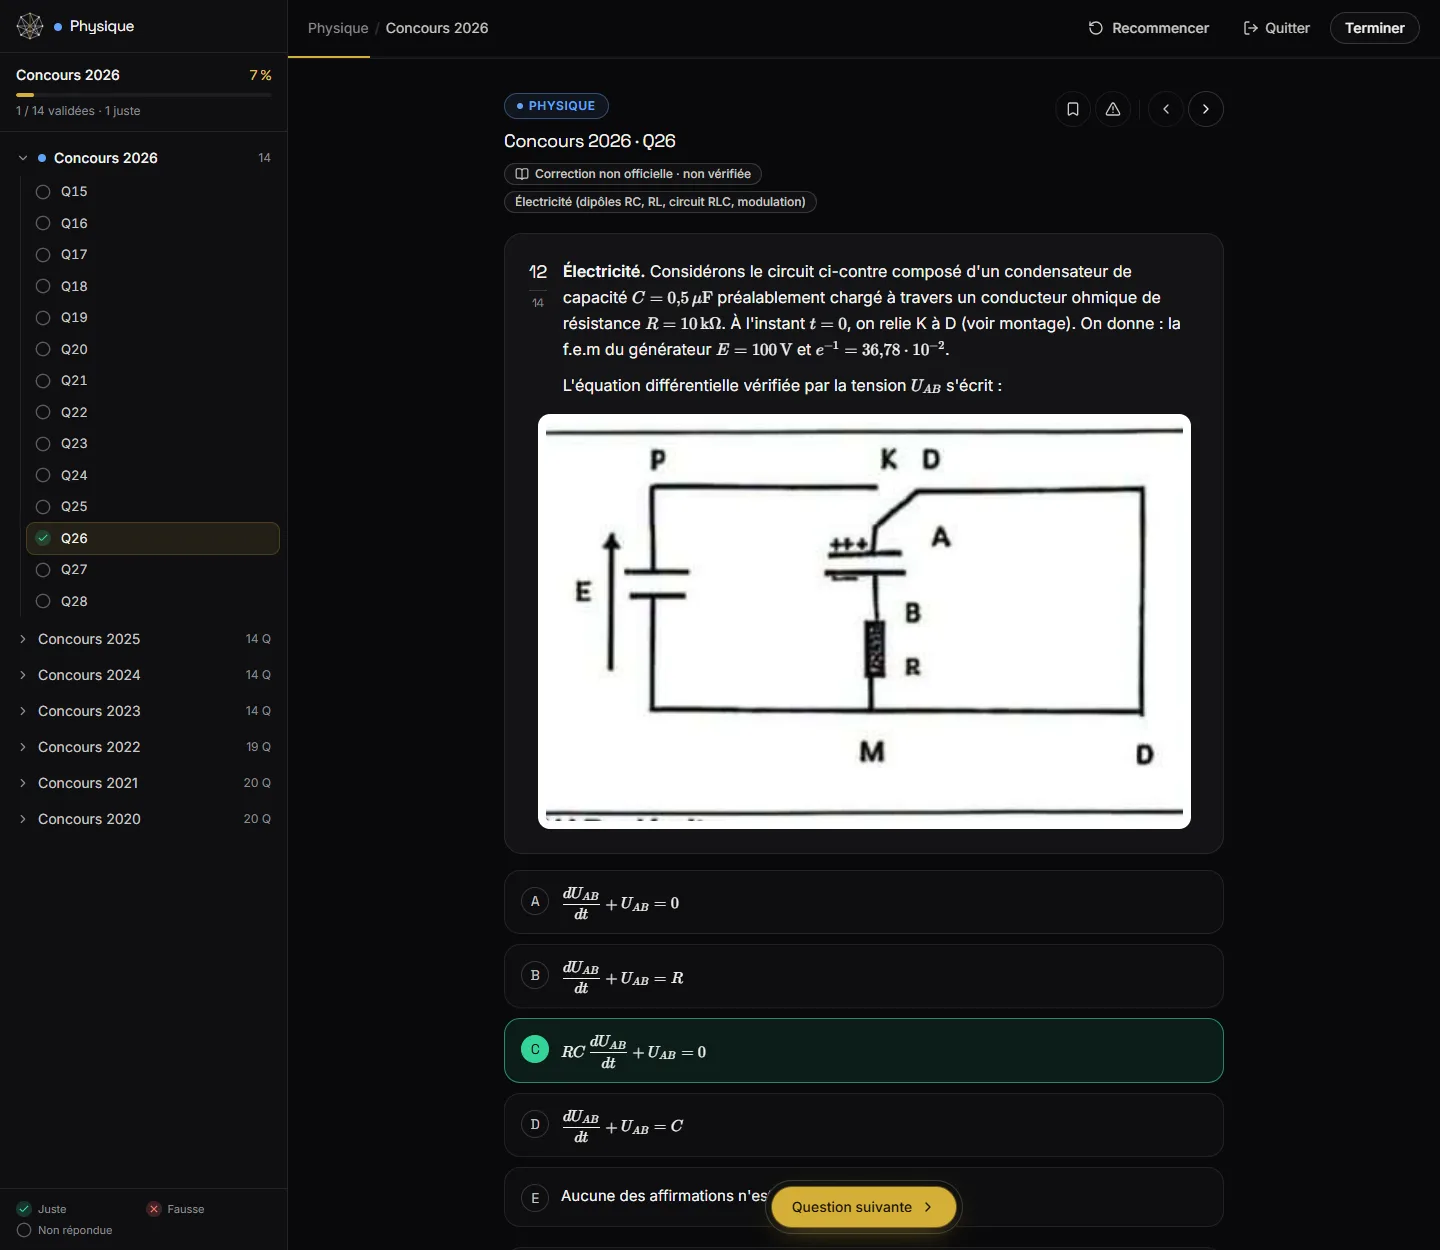The width and height of the screenshot is (1440, 1250).
Task: Expand the Concours 2025 section
Action: click(x=145, y=639)
